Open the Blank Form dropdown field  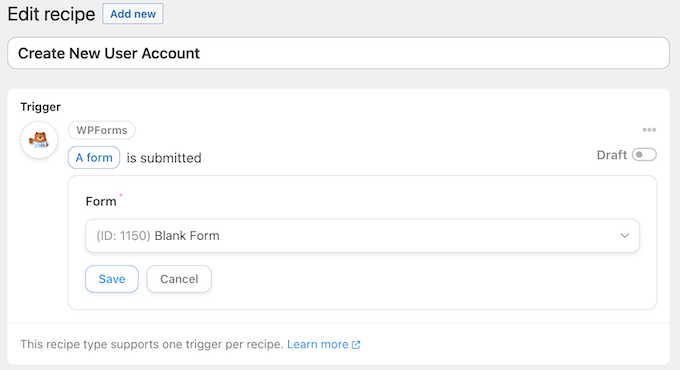coord(362,236)
